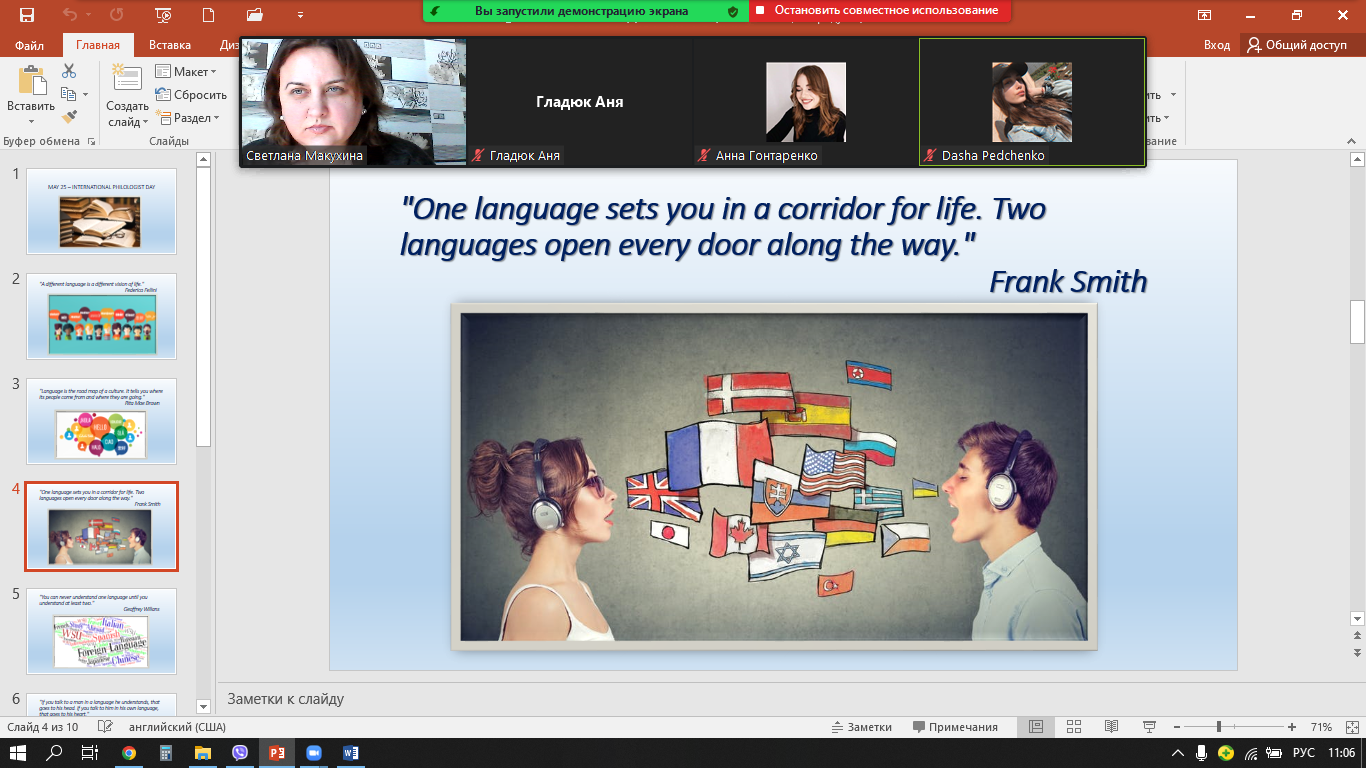The image size is (1366, 768).
Task: Open Reading view from status bar
Action: coord(1111,727)
